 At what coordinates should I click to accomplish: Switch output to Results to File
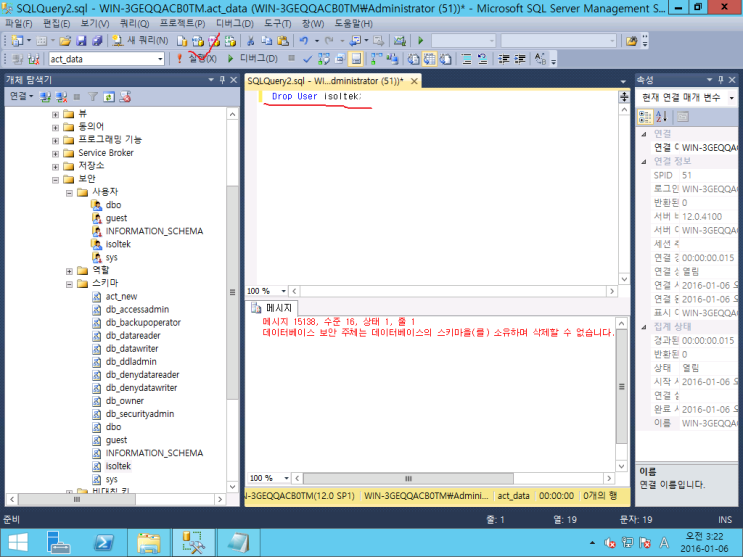coord(445,59)
